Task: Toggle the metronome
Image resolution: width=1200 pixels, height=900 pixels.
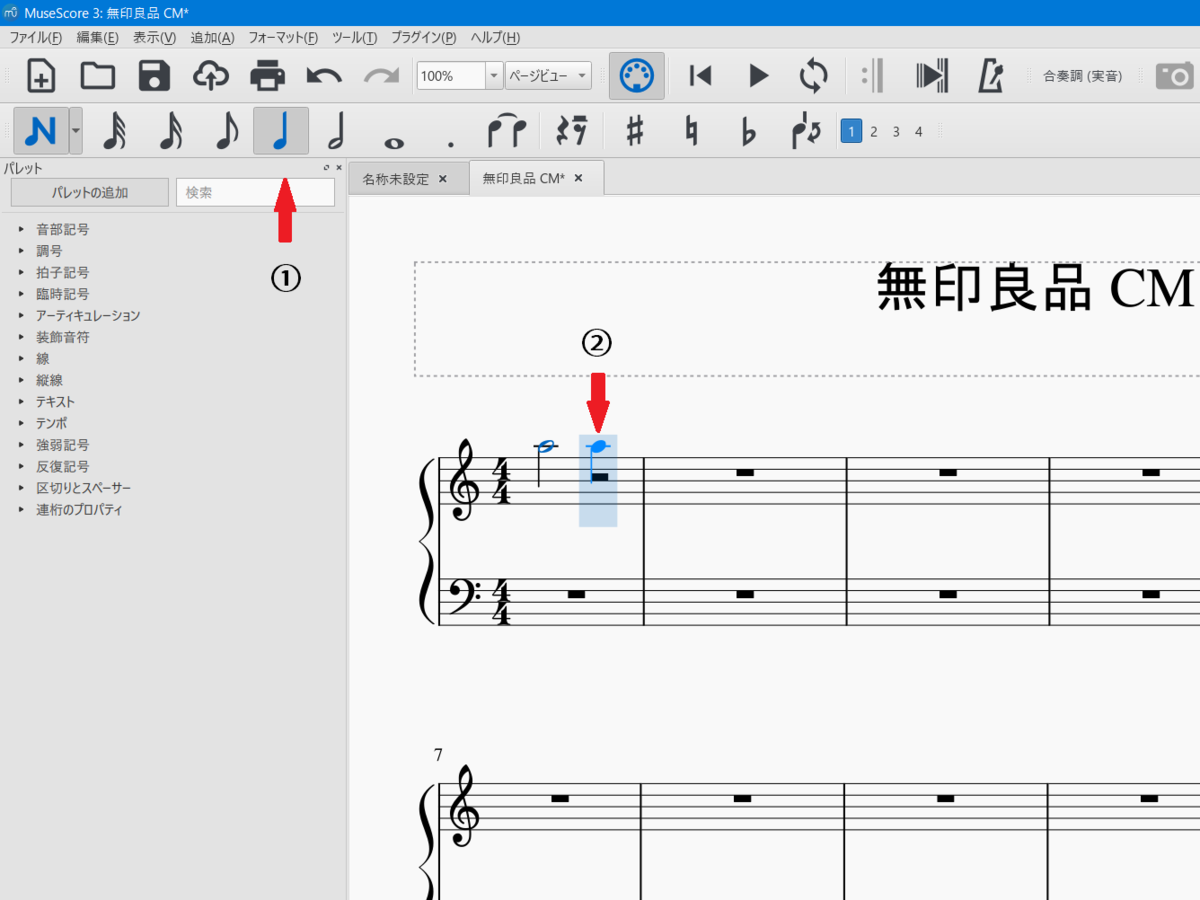Action: click(x=990, y=76)
